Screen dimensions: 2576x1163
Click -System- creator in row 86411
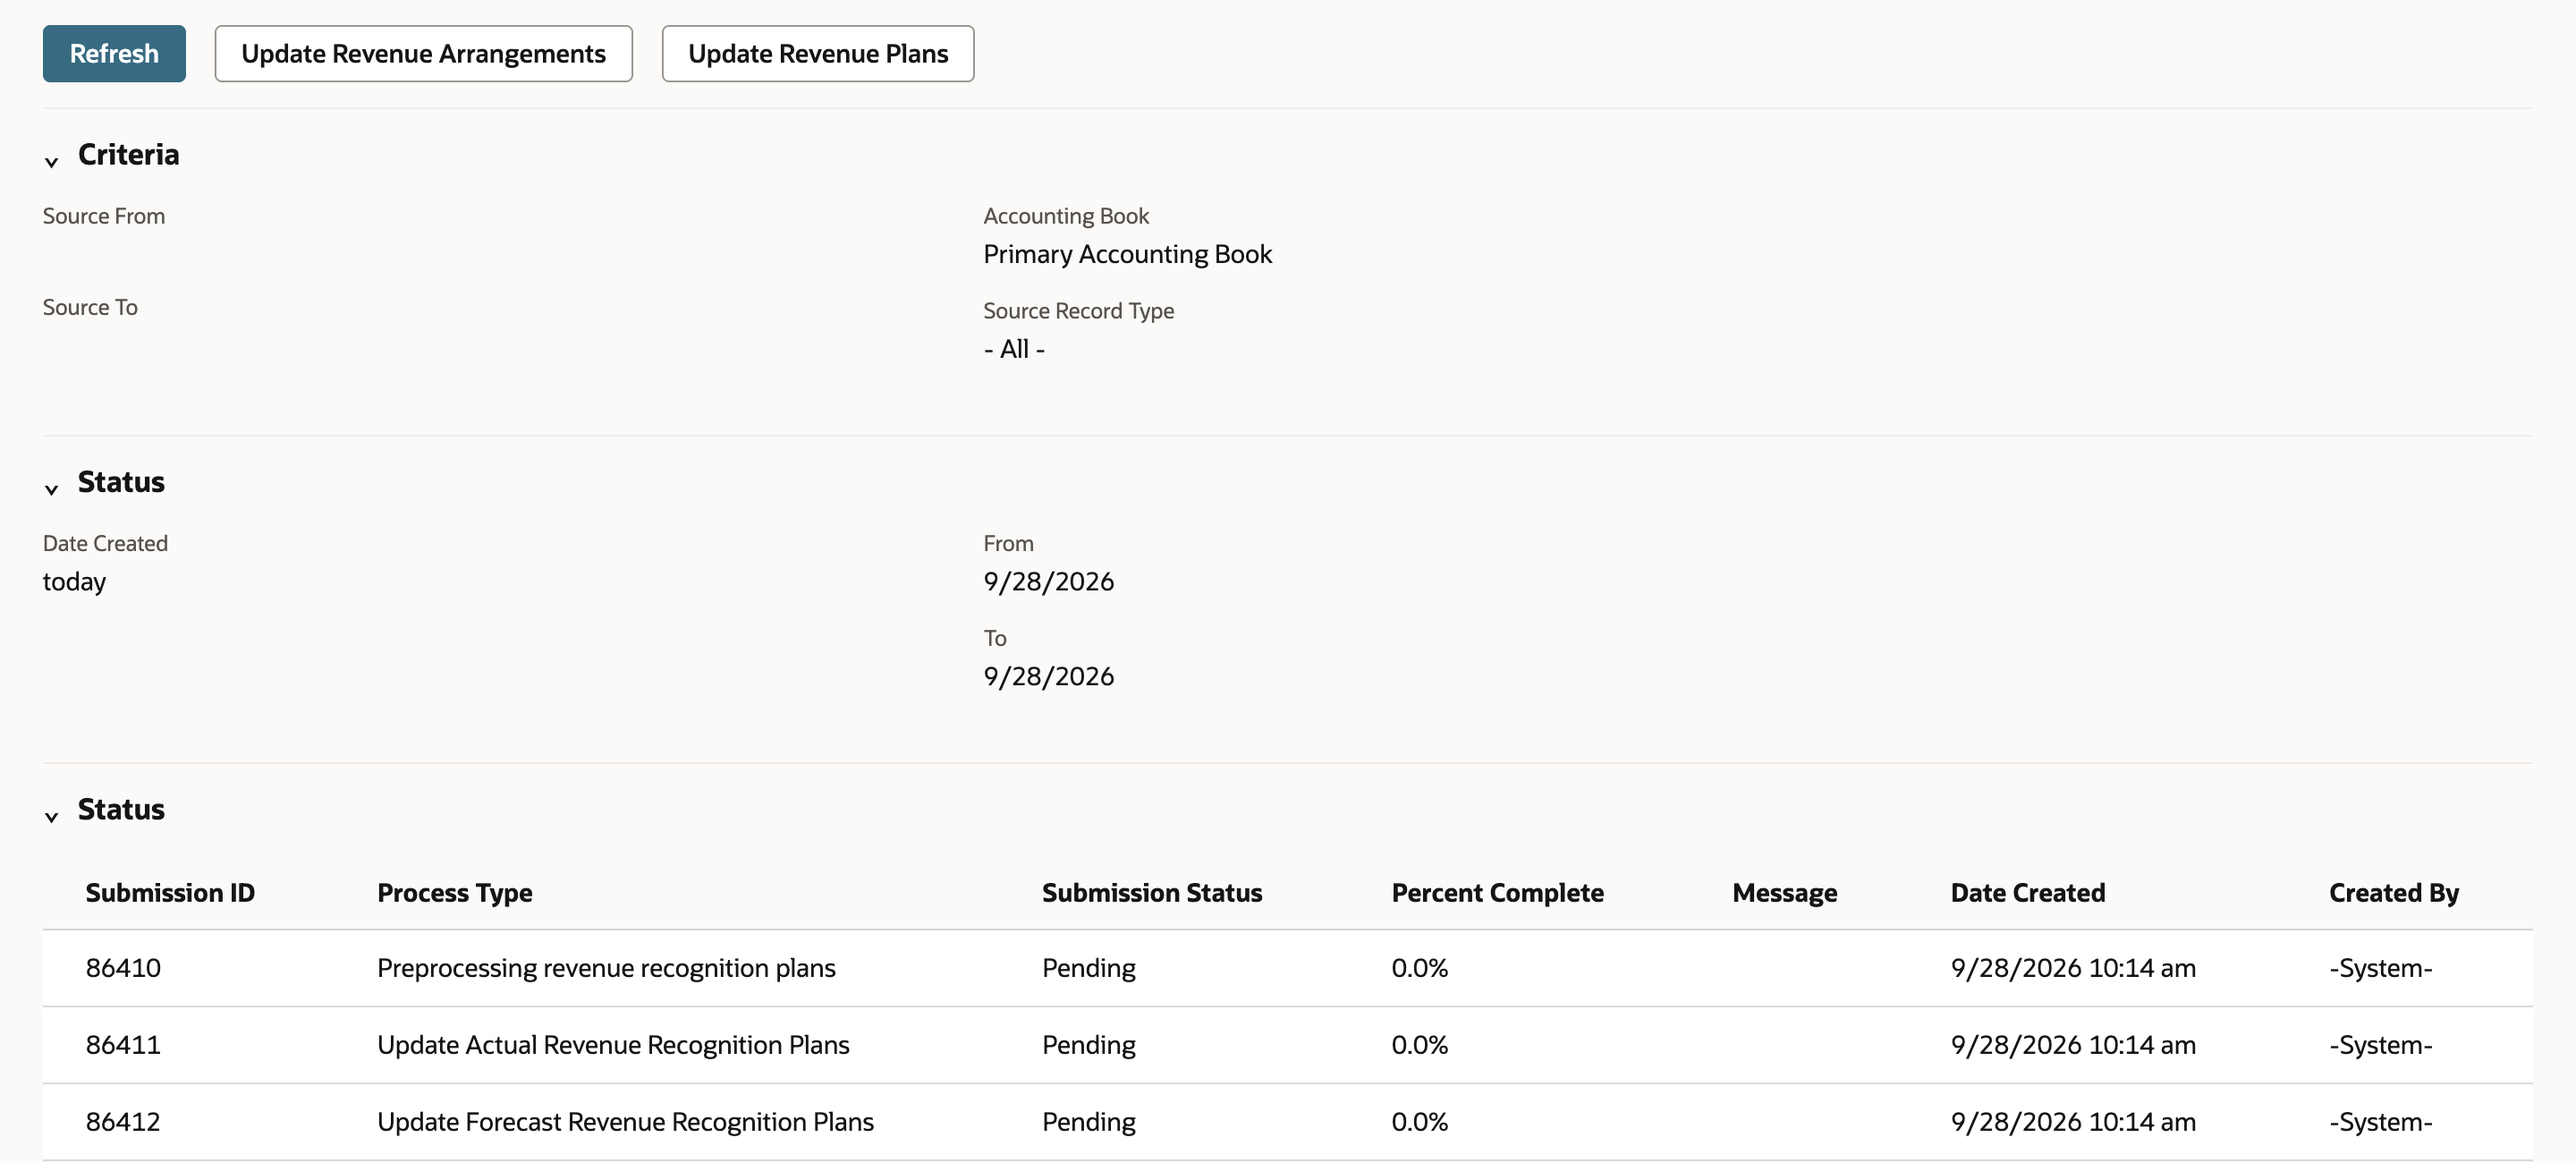pos(2380,1044)
